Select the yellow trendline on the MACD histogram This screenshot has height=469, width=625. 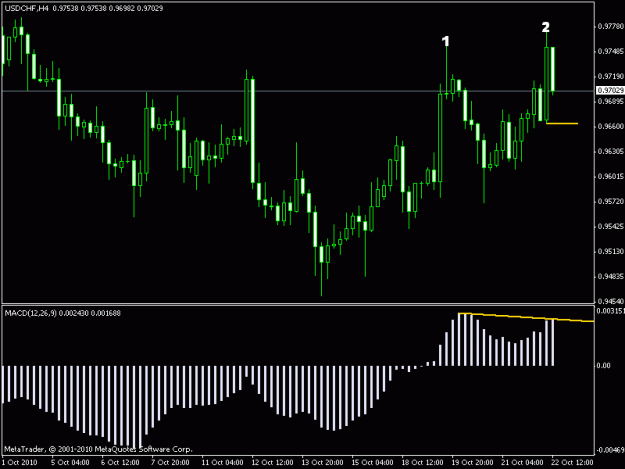coord(526,318)
